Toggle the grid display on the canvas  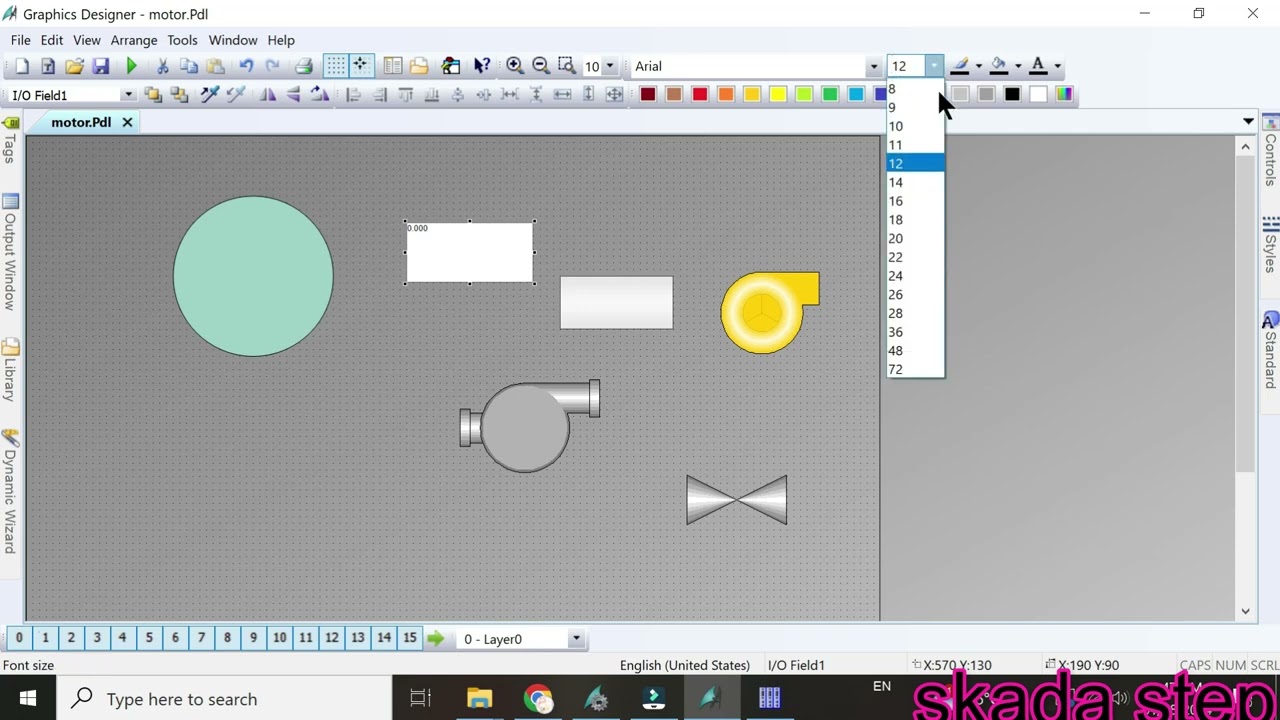(x=335, y=66)
